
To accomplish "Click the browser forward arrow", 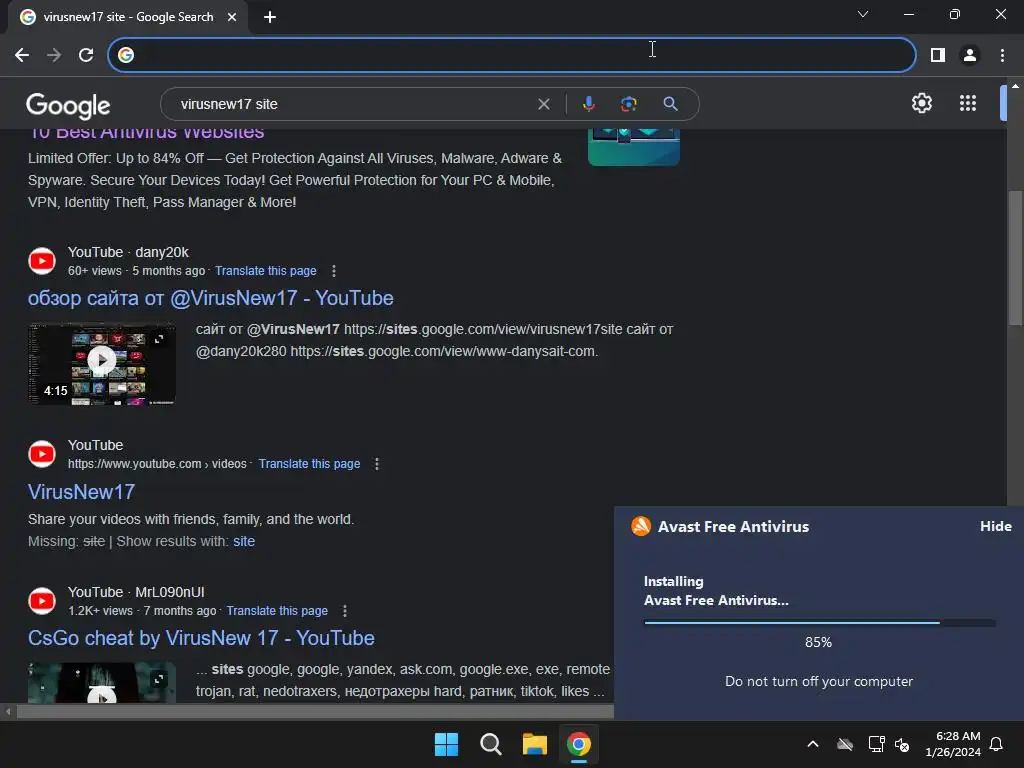I will (54, 55).
